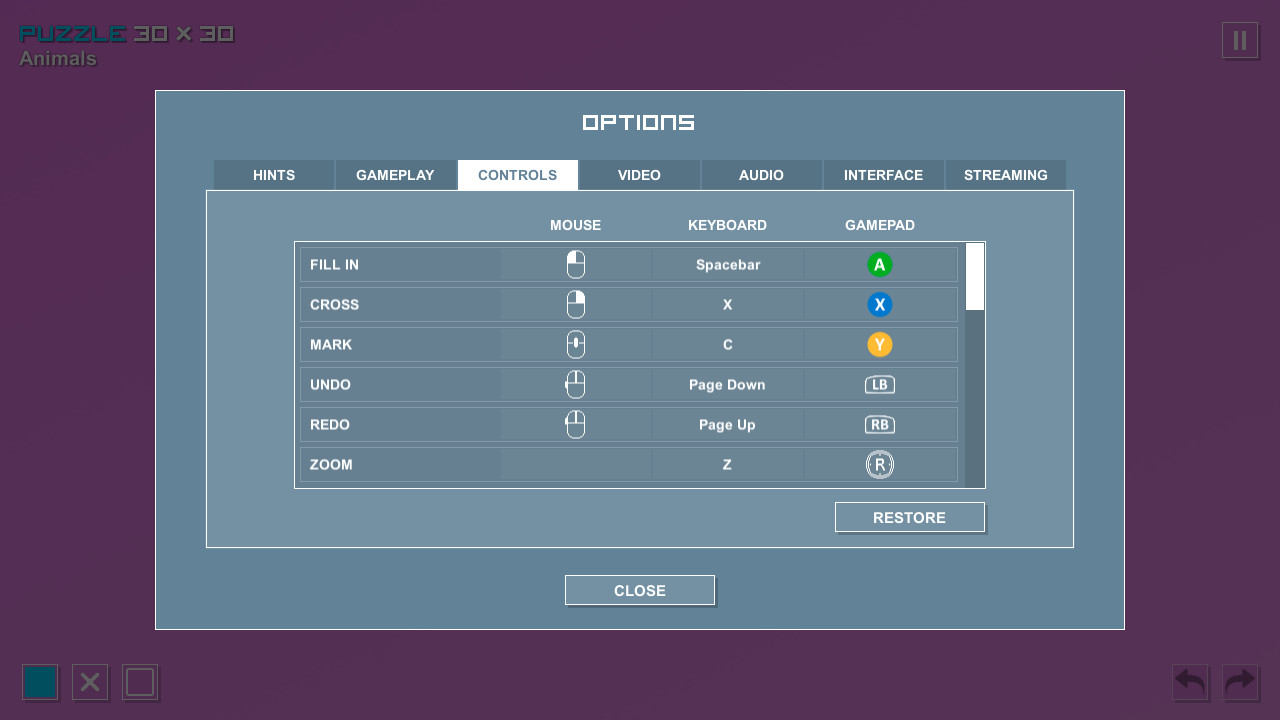Select the yellow Y gamepad binding for Mark

880,344
